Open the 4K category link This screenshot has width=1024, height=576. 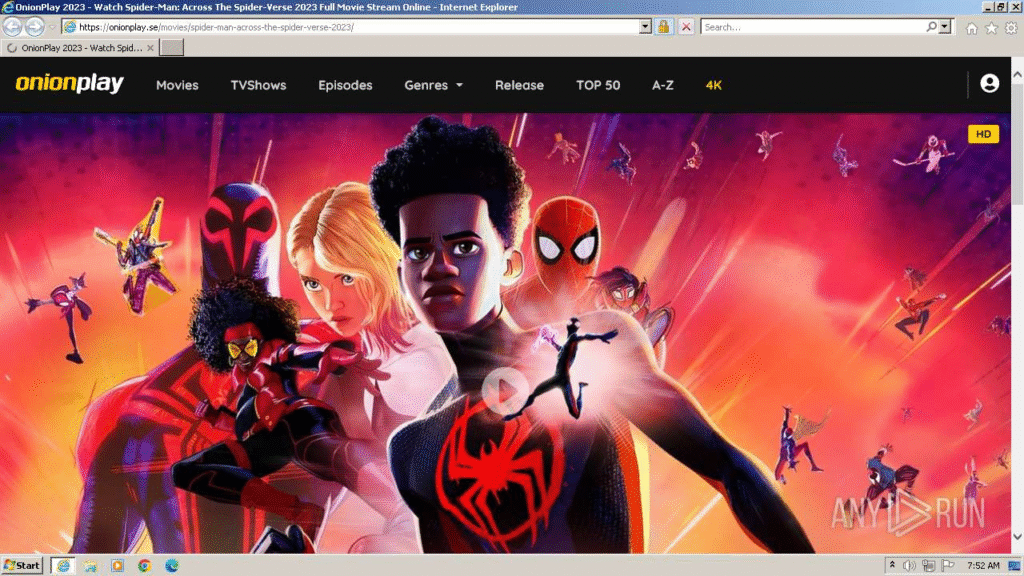[x=713, y=85]
